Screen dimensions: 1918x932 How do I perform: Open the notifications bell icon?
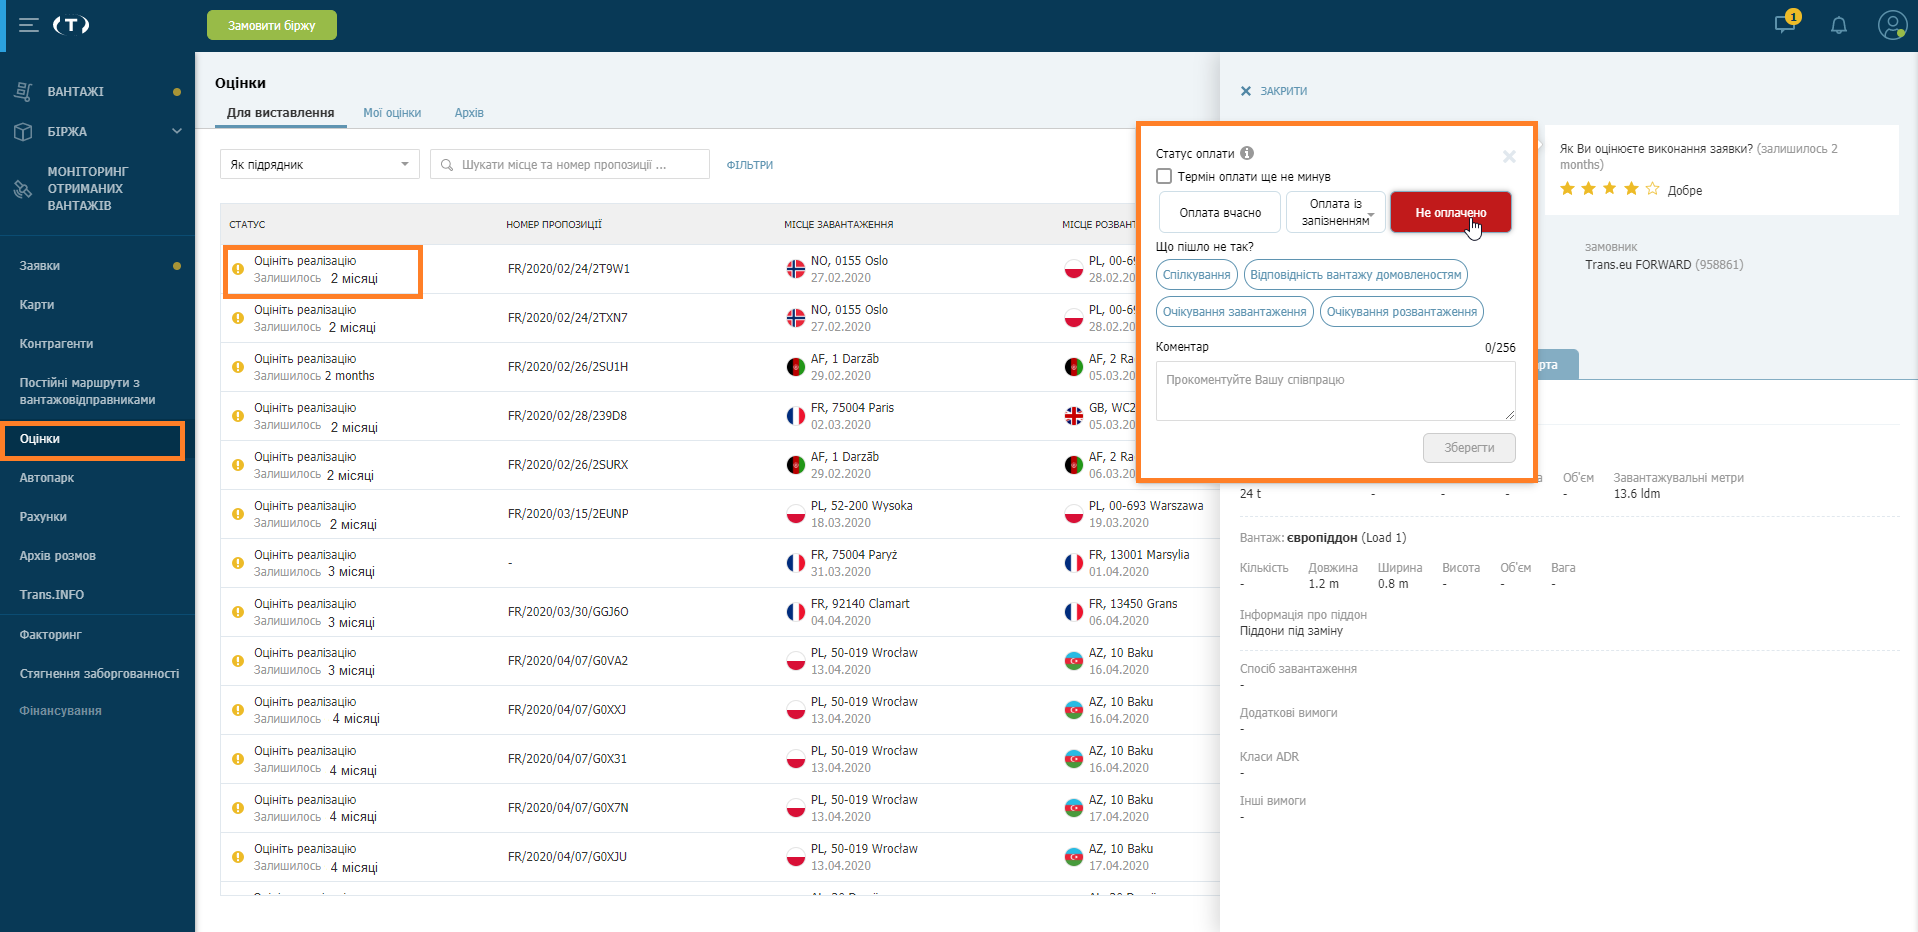pyautogui.click(x=1839, y=25)
